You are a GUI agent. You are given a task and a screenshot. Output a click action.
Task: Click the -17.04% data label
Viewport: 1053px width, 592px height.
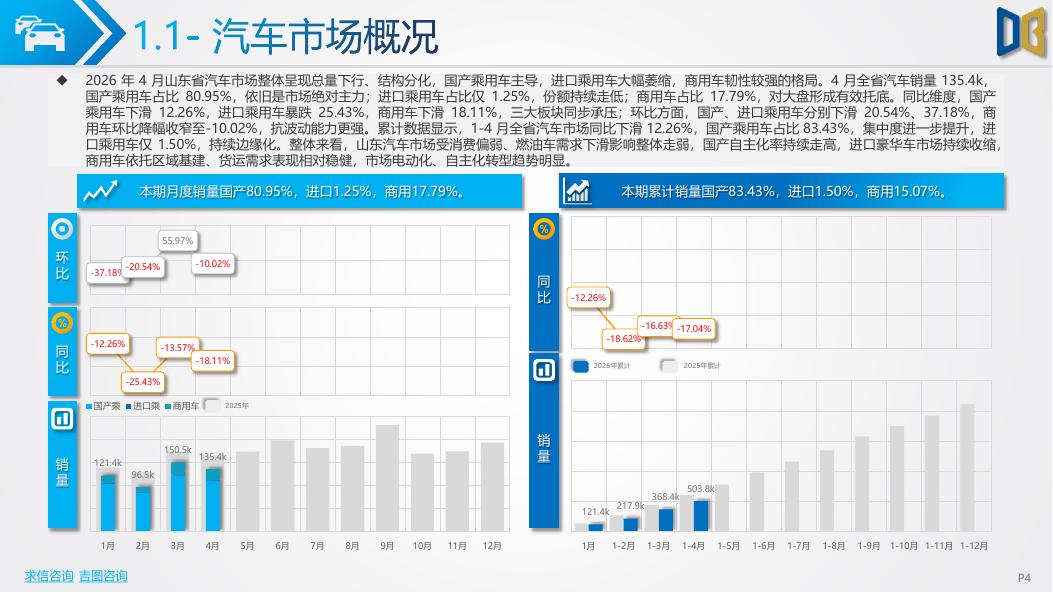[694, 329]
